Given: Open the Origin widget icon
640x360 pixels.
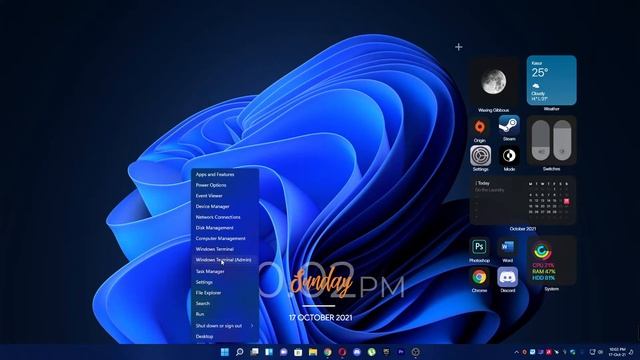Looking at the screenshot, I should 480,127.
